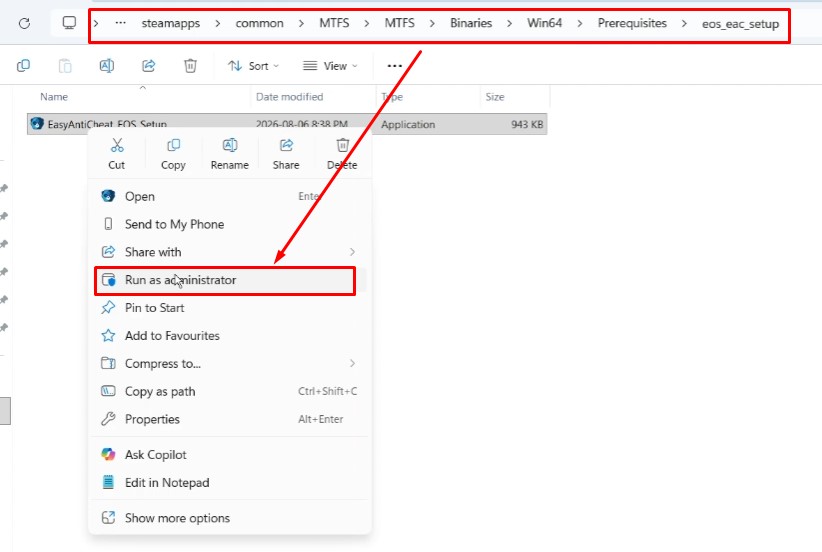Image resolution: width=822 pixels, height=552 pixels.
Task: Click the Application type cell
Action: pos(408,125)
